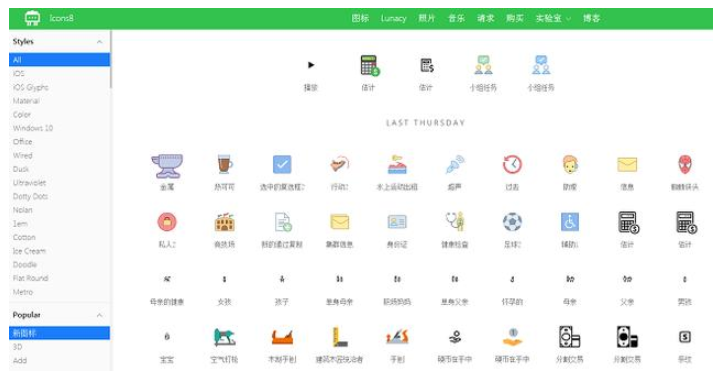The height and width of the screenshot is (388, 721).
Task: Pick the water sports boat icon
Action: 397,165
